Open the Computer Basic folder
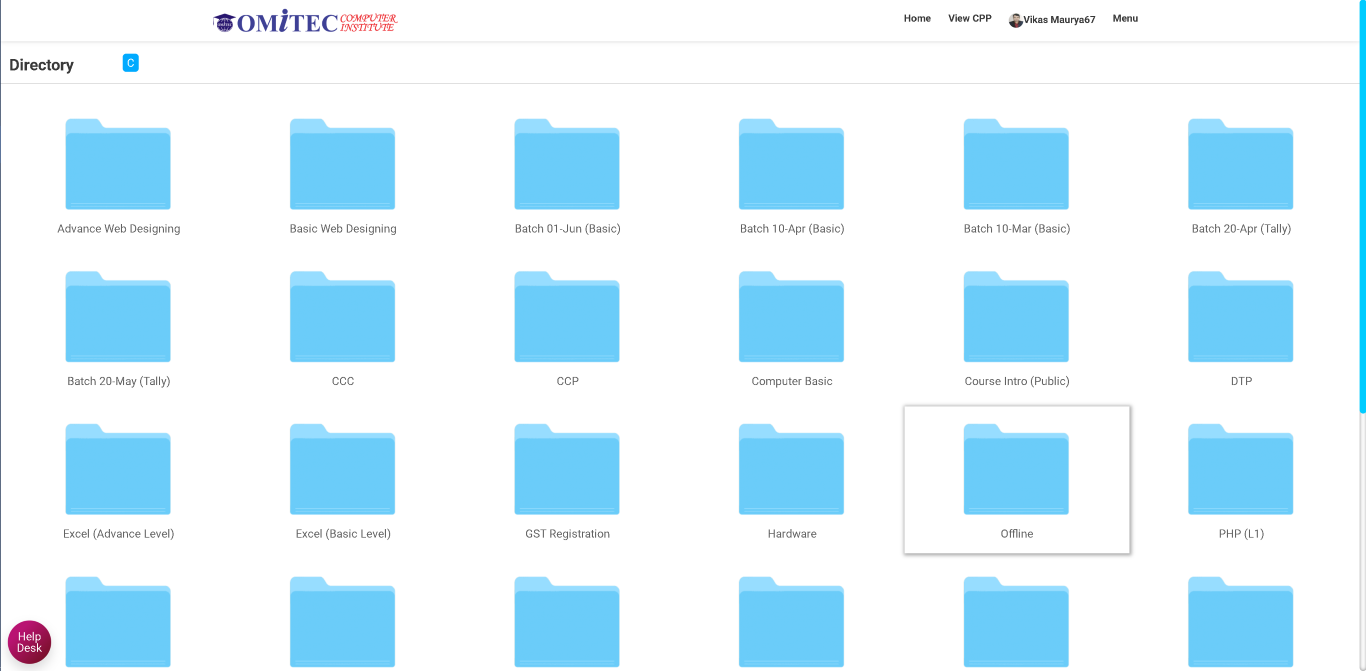The height and width of the screenshot is (671, 1366). (791, 317)
